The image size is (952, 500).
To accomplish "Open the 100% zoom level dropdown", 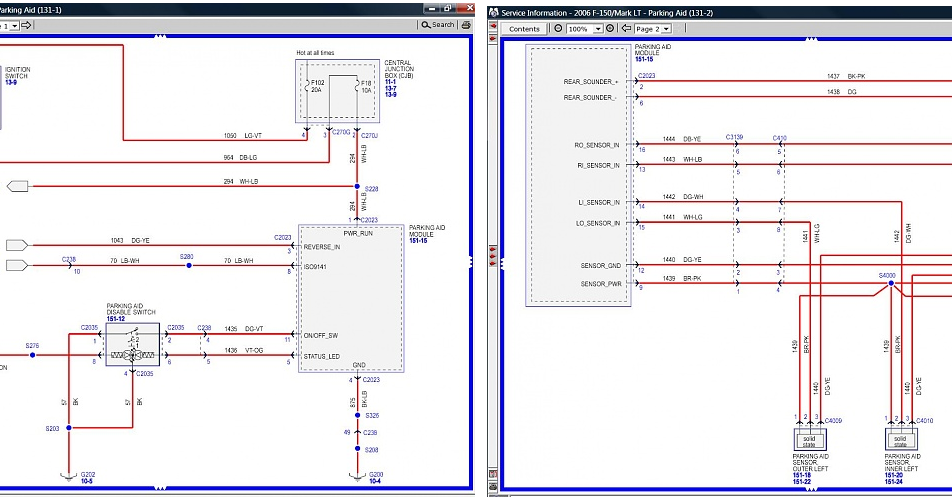I will [x=598, y=29].
